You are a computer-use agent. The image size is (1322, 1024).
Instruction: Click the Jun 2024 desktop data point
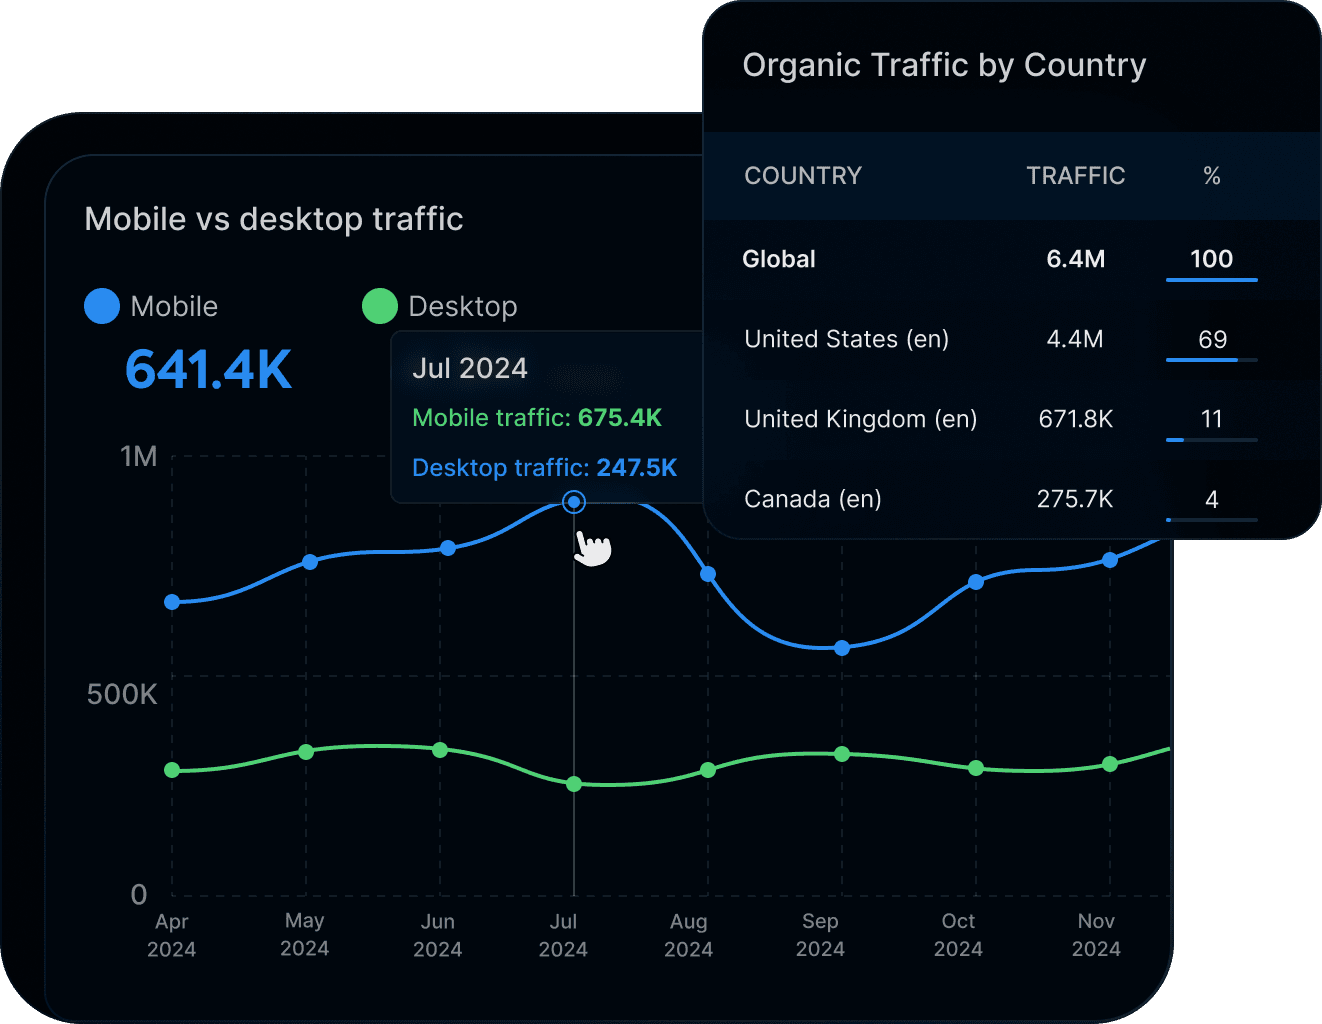[x=440, y=750]
